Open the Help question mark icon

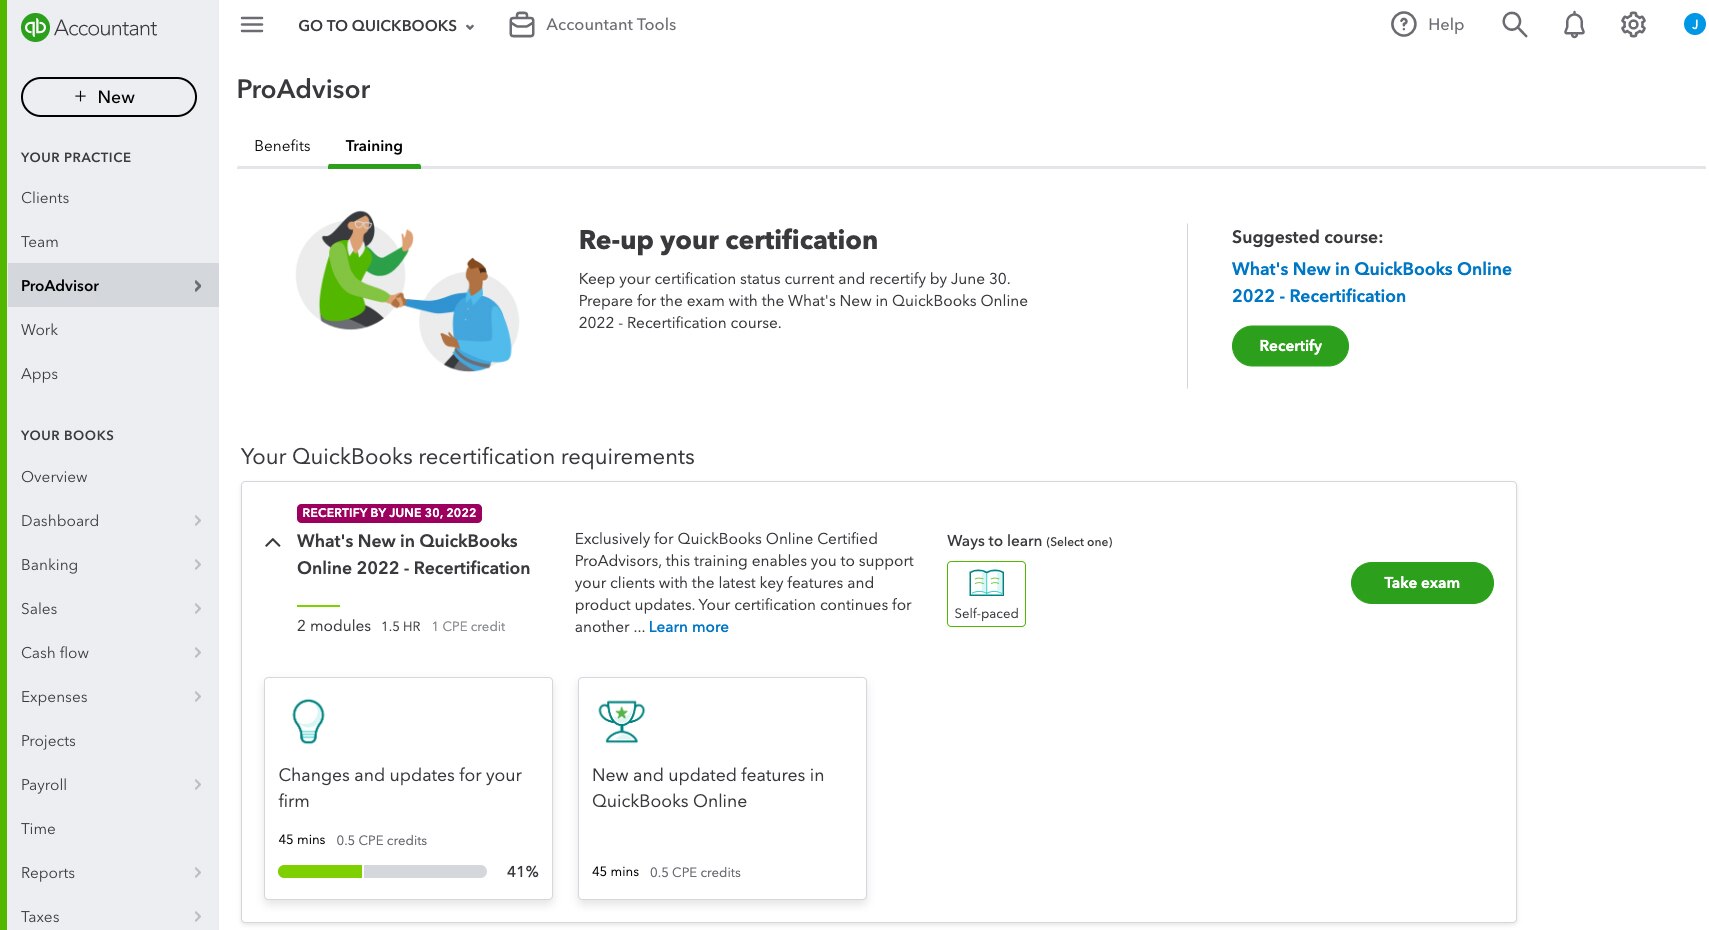[1403, 24]
